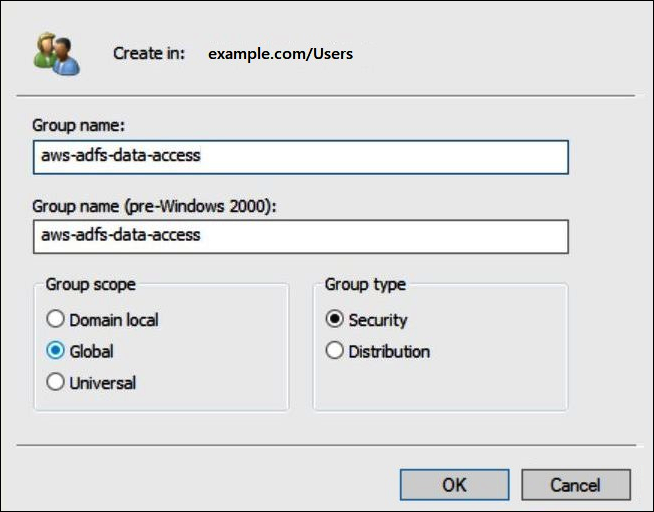This screenshot has width=654, height=512.
Task: Switch group type to Distribution
Action: (x=335, y=351)
